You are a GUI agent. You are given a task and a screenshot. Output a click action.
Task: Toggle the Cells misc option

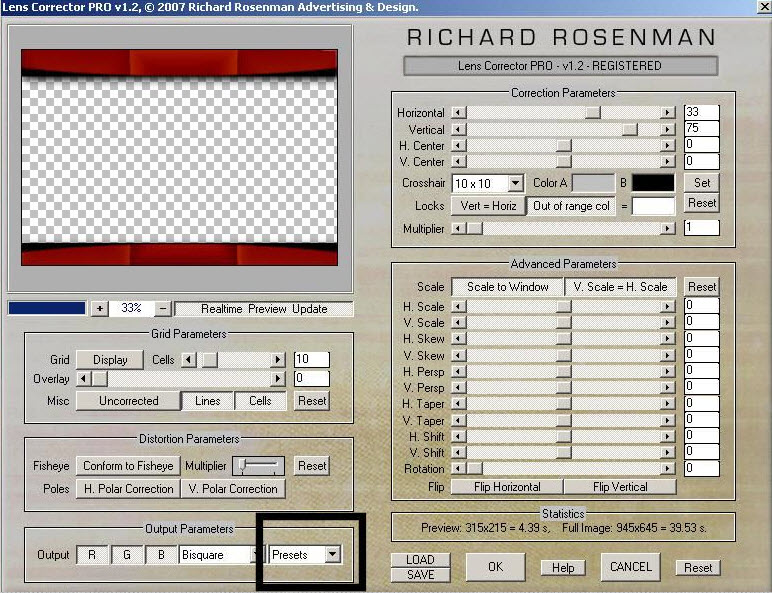point(260,401)
